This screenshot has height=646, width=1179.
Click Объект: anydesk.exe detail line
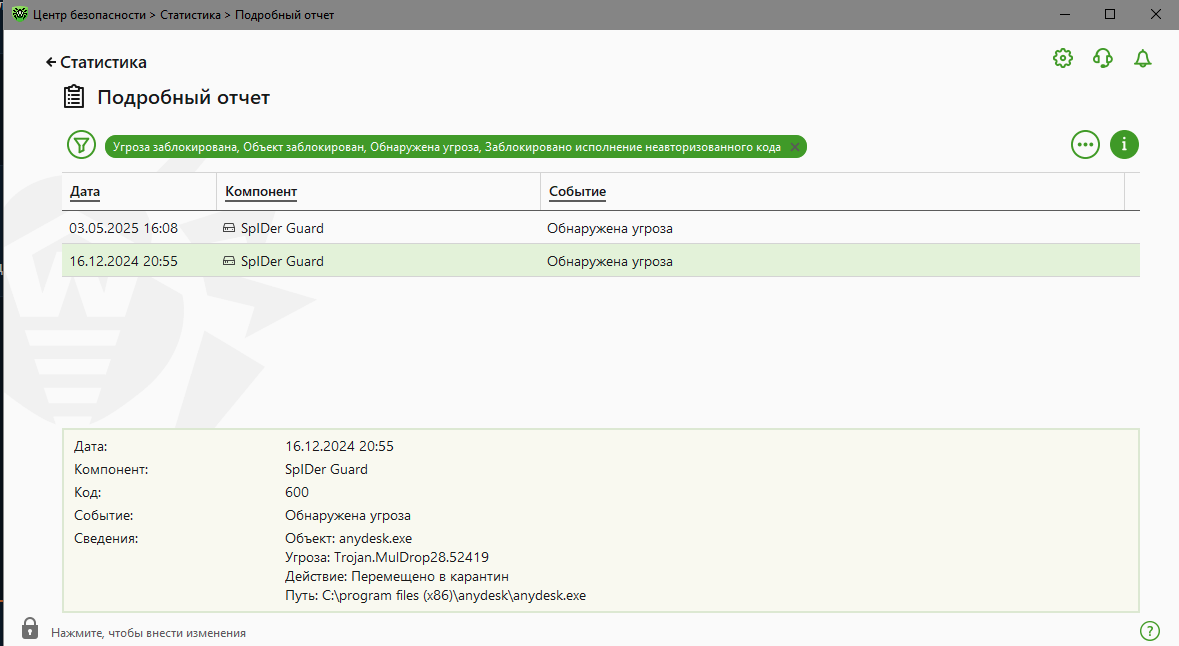point(348,538)
